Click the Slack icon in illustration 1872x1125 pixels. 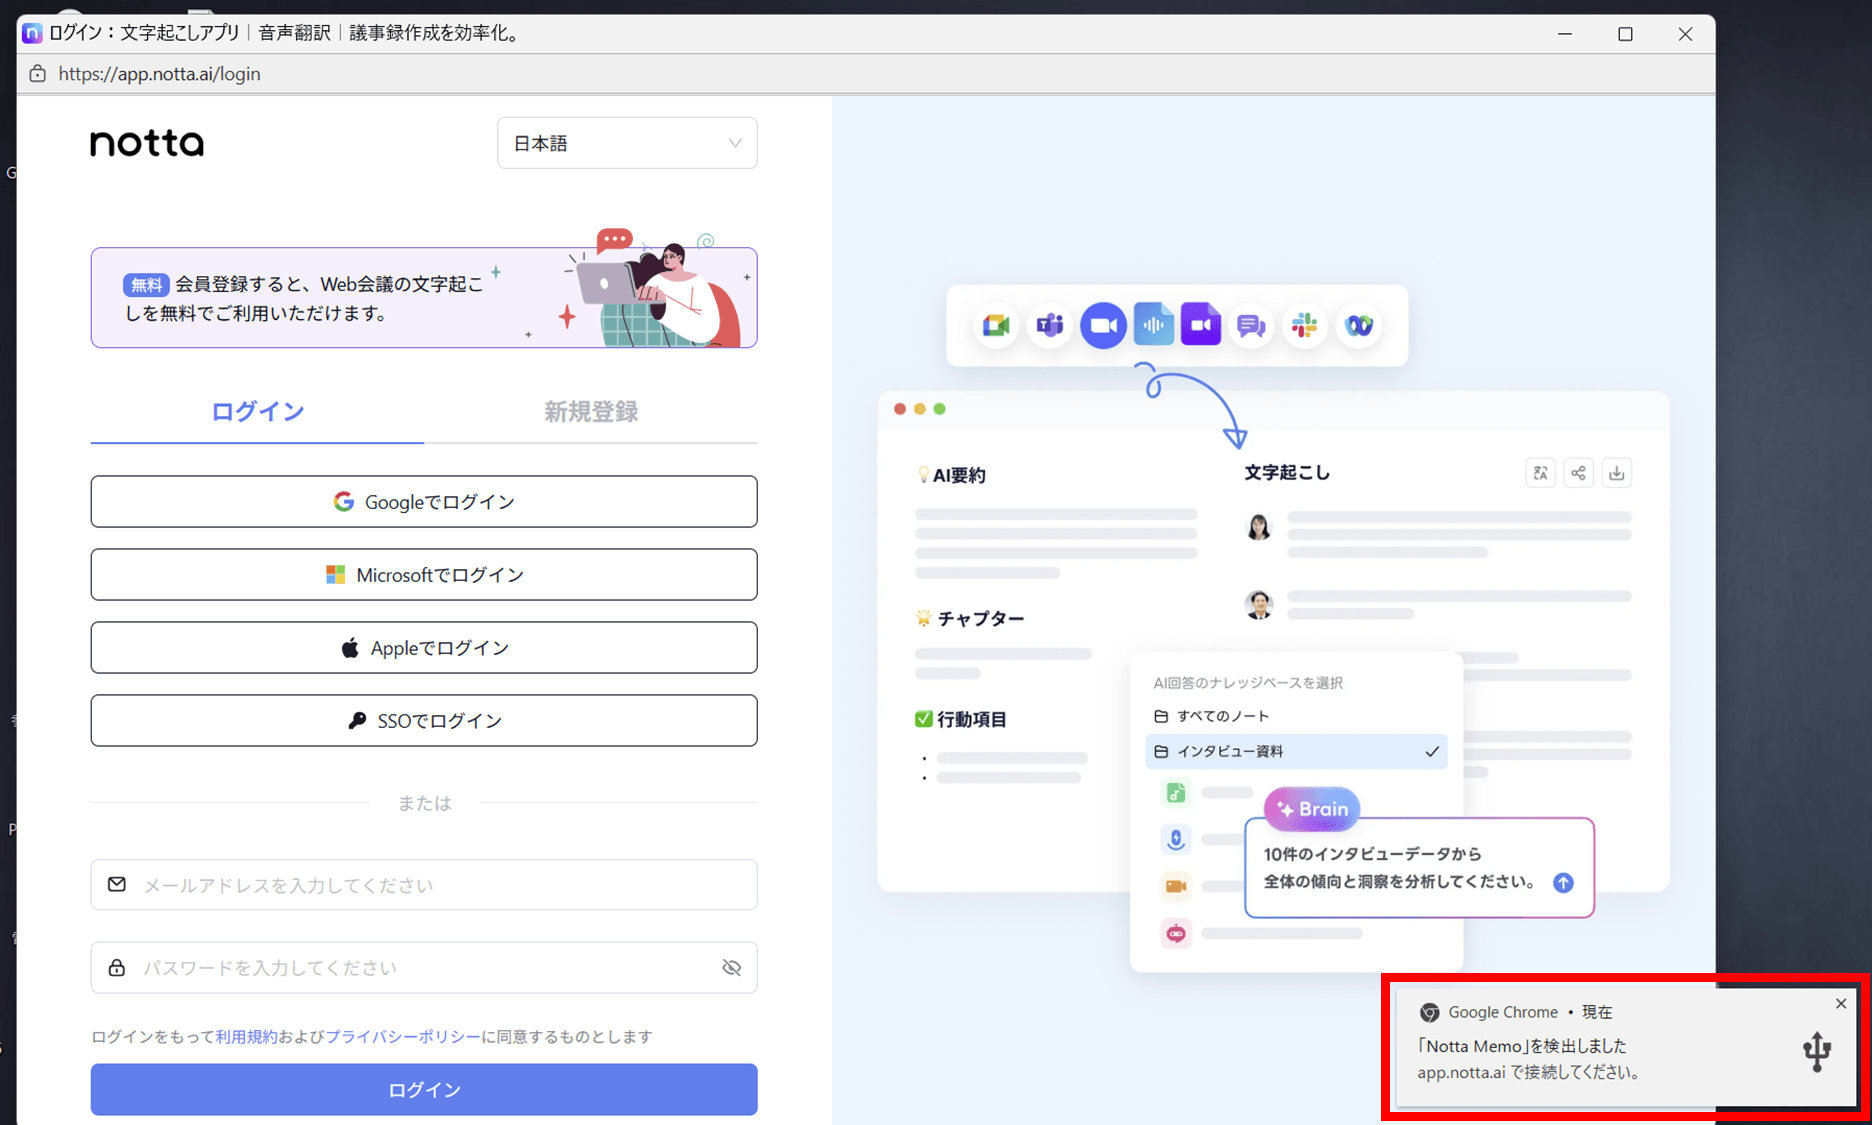click(x=1304, y=326)
